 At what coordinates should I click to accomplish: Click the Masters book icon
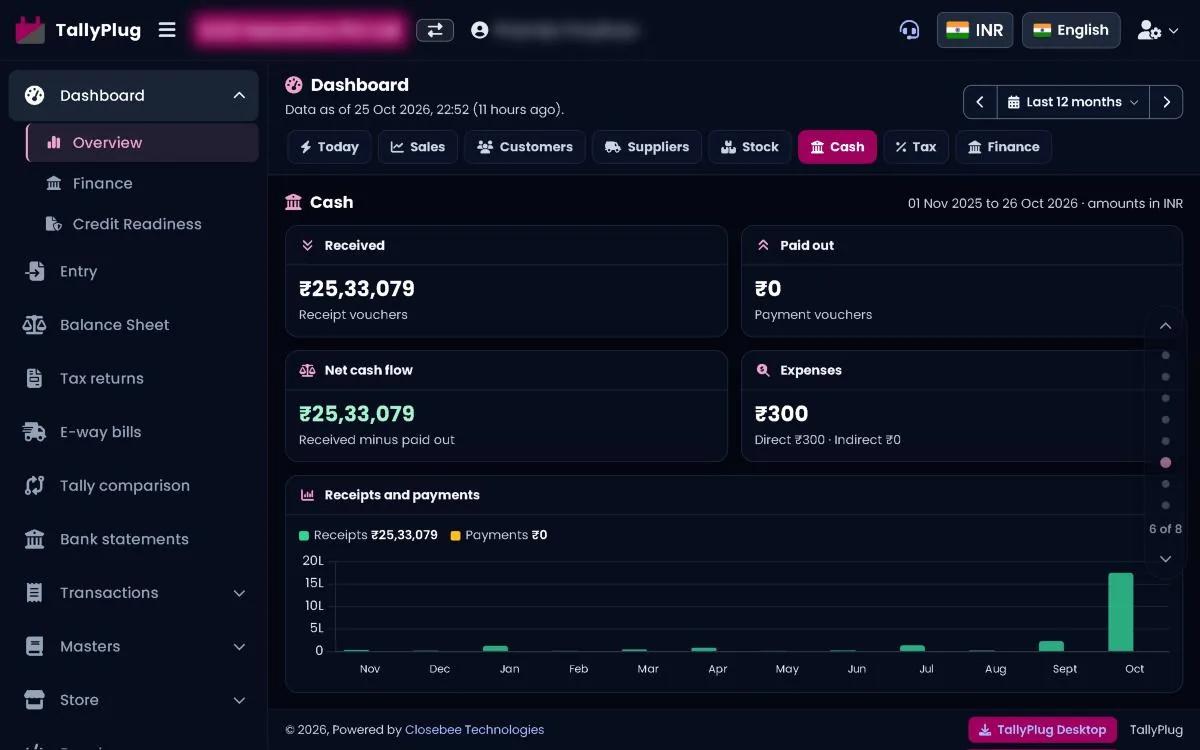tap(35, 647)
